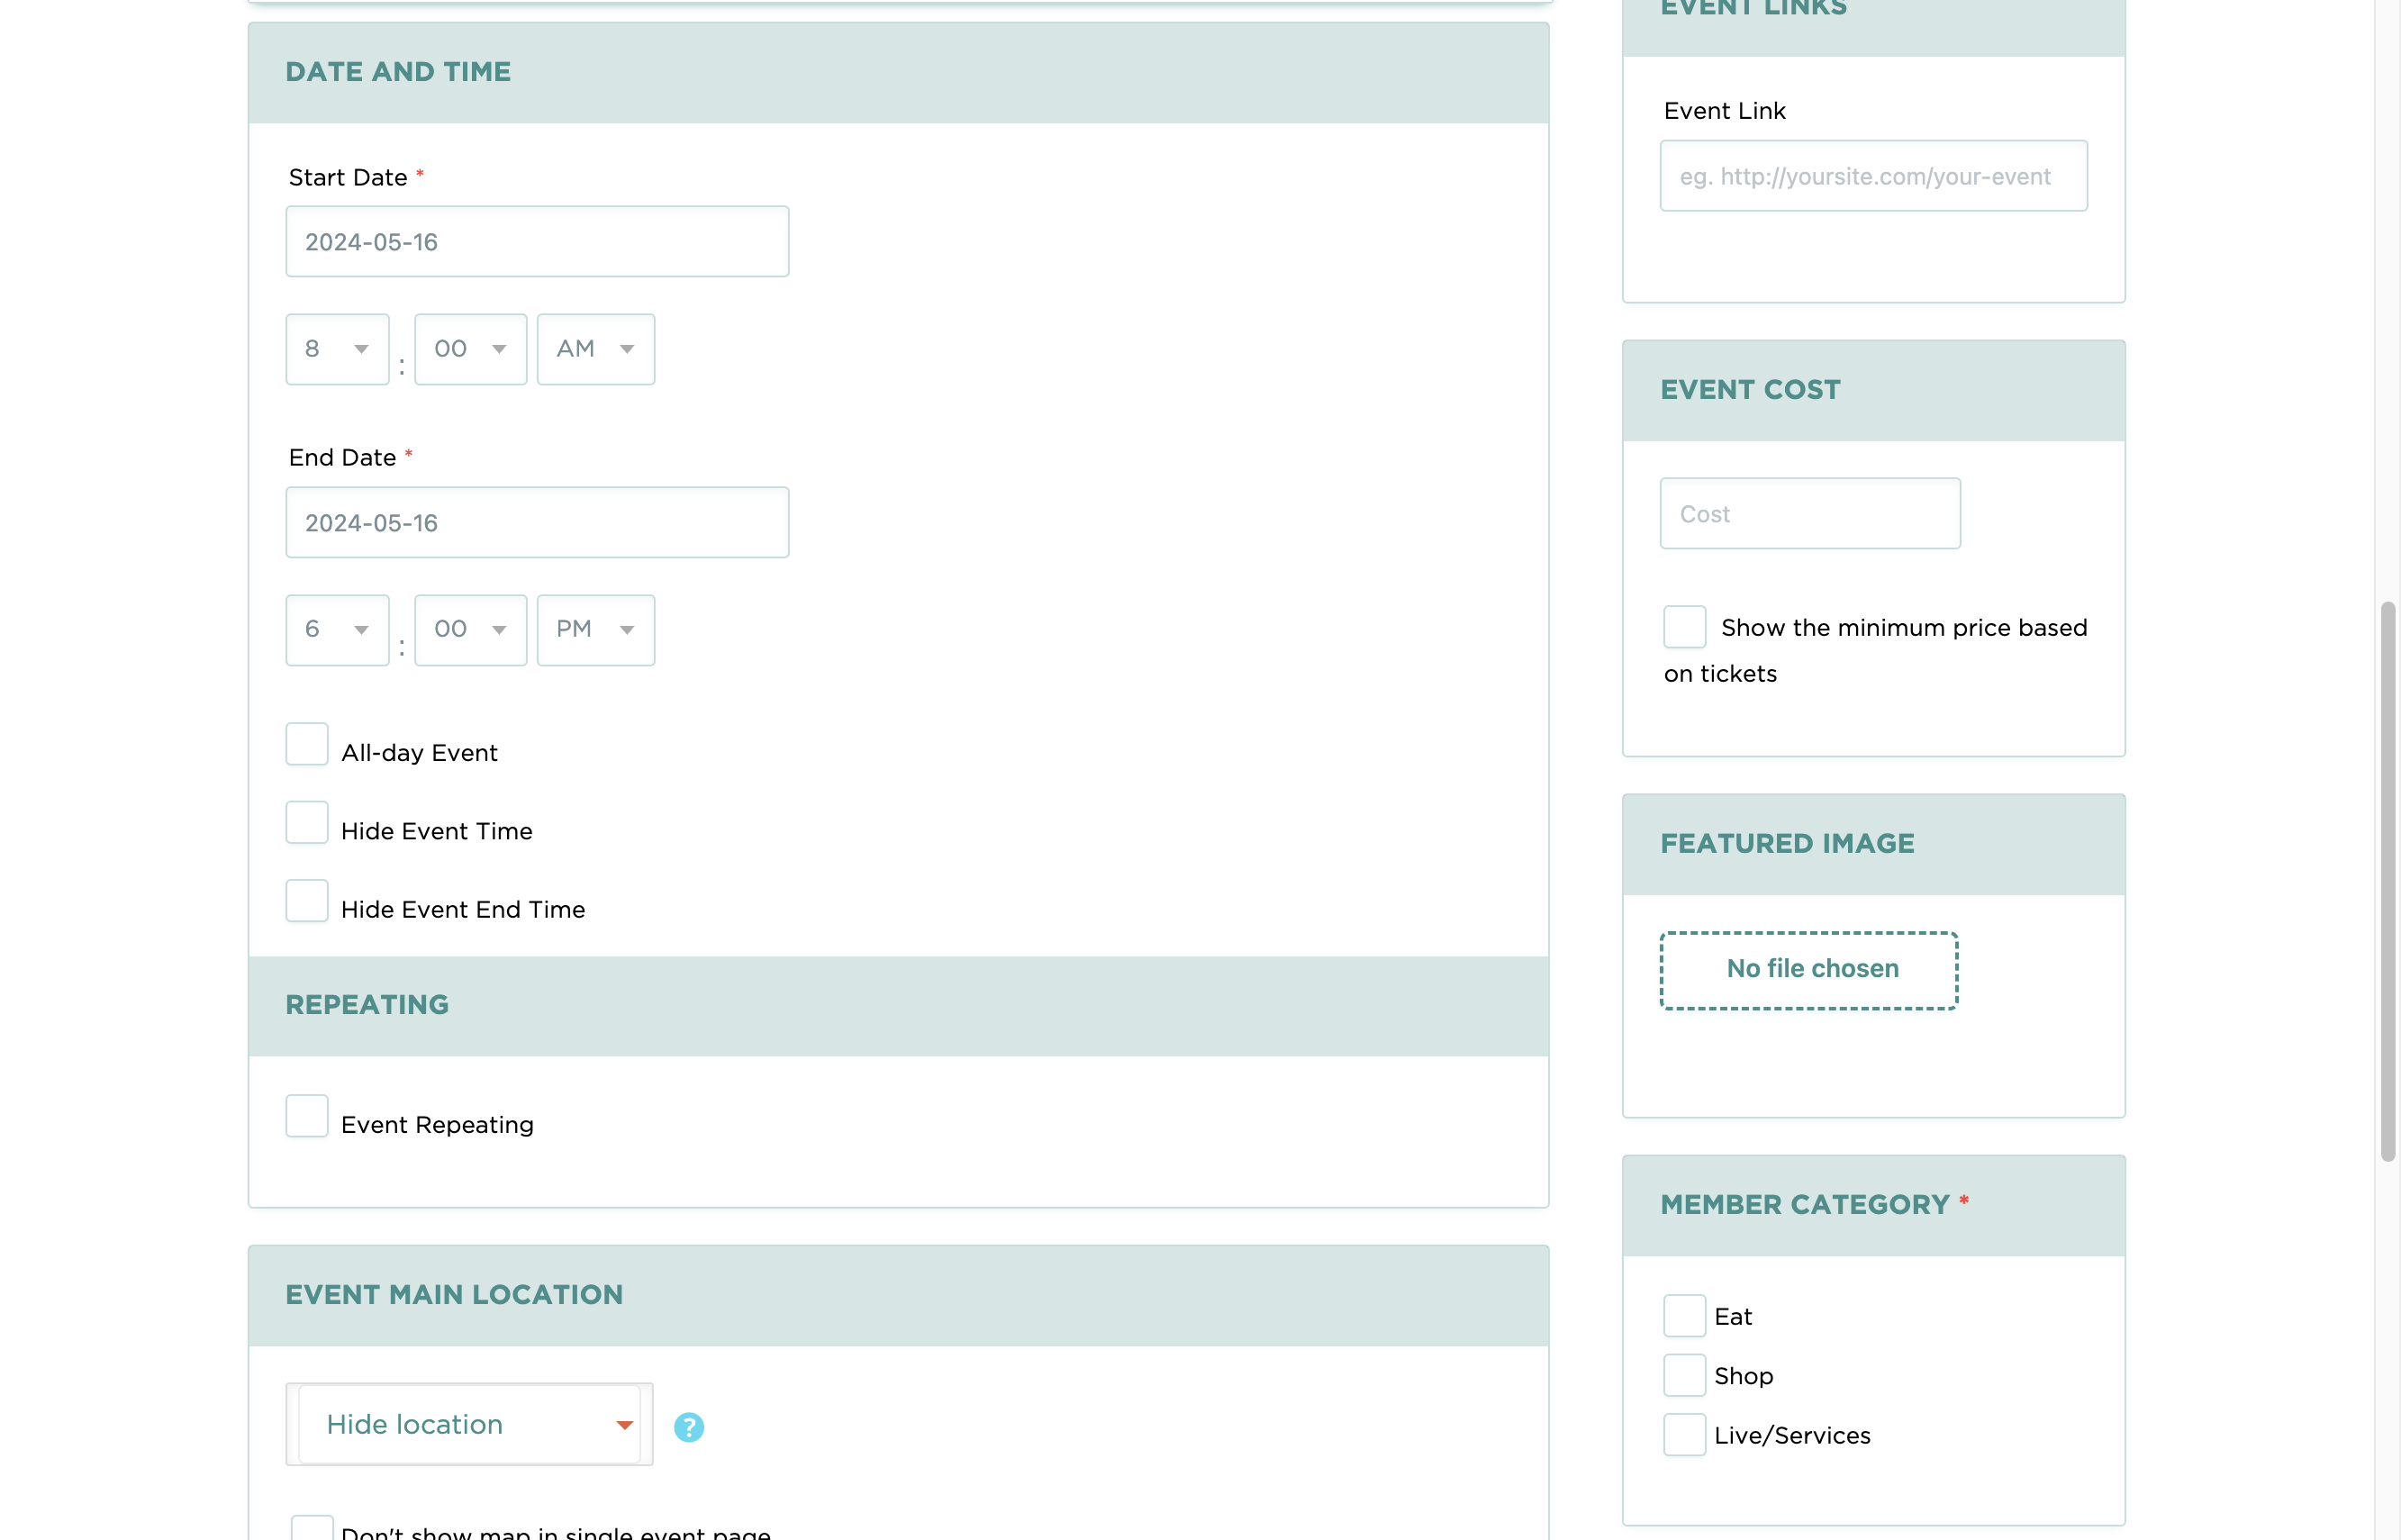
Task: Check Hide Event End Time
Action: tap(307, 901)
